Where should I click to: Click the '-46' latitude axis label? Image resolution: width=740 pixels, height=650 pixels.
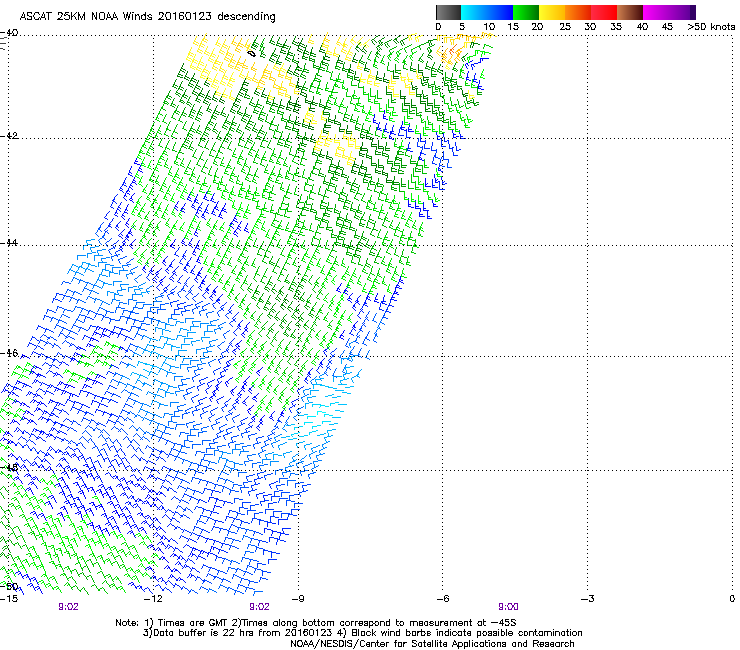click(9, 353)
